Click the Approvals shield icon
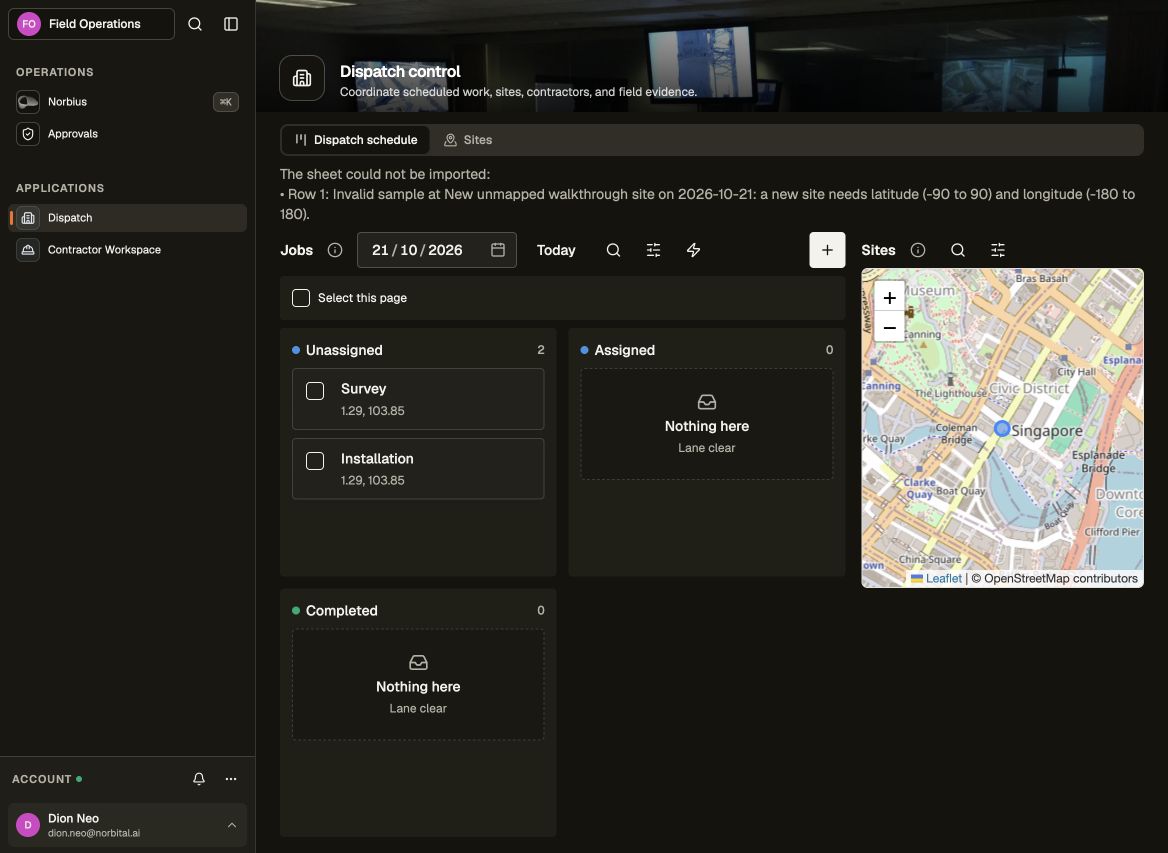This screenshot has width=1168, height=853. pos(28,134)
